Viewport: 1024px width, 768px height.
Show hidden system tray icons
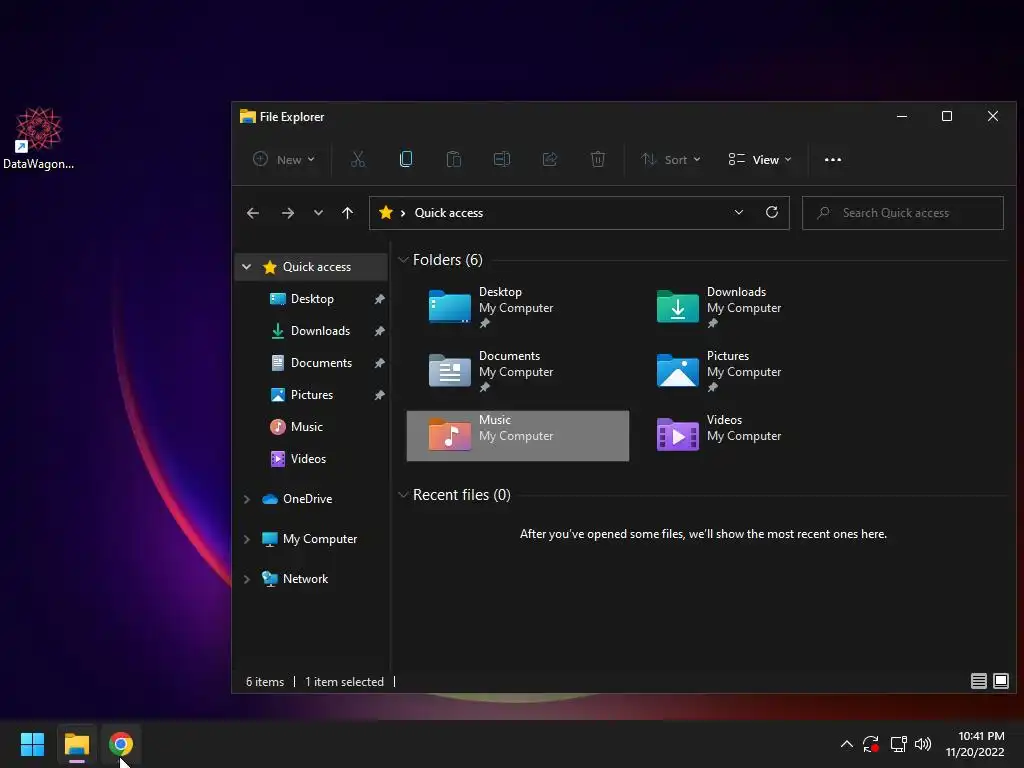[846, 744]
